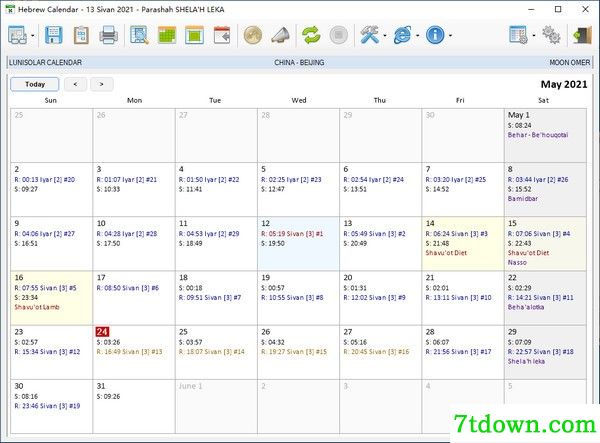This screenshot has width=600, height=443.
Task: Click S: 09:26 on day 31
Action: pyautogui.click(x=108, y=397)
